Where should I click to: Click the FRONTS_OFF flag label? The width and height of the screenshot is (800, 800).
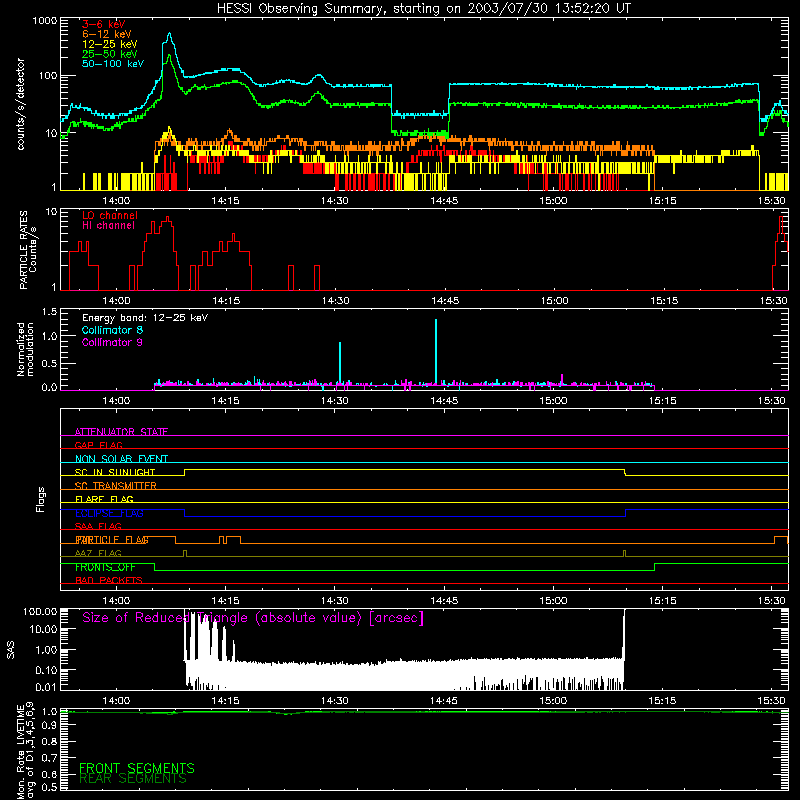105,567
